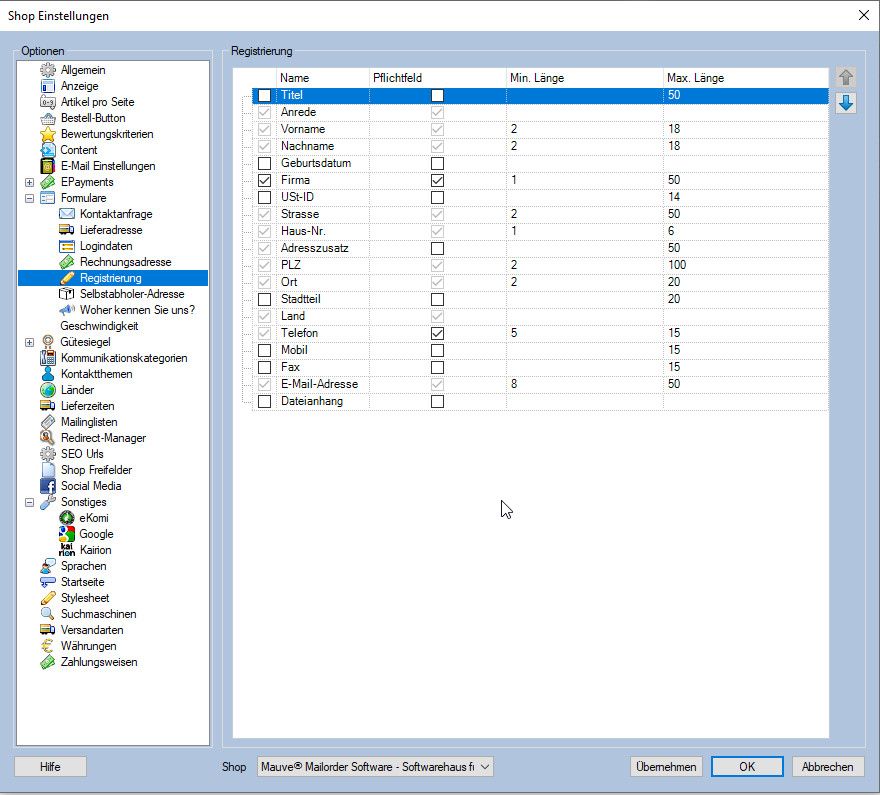Click the eKomi icon in the tree
Image resolution: width=880 pixels, height=795 pixels.
[67, 518]
